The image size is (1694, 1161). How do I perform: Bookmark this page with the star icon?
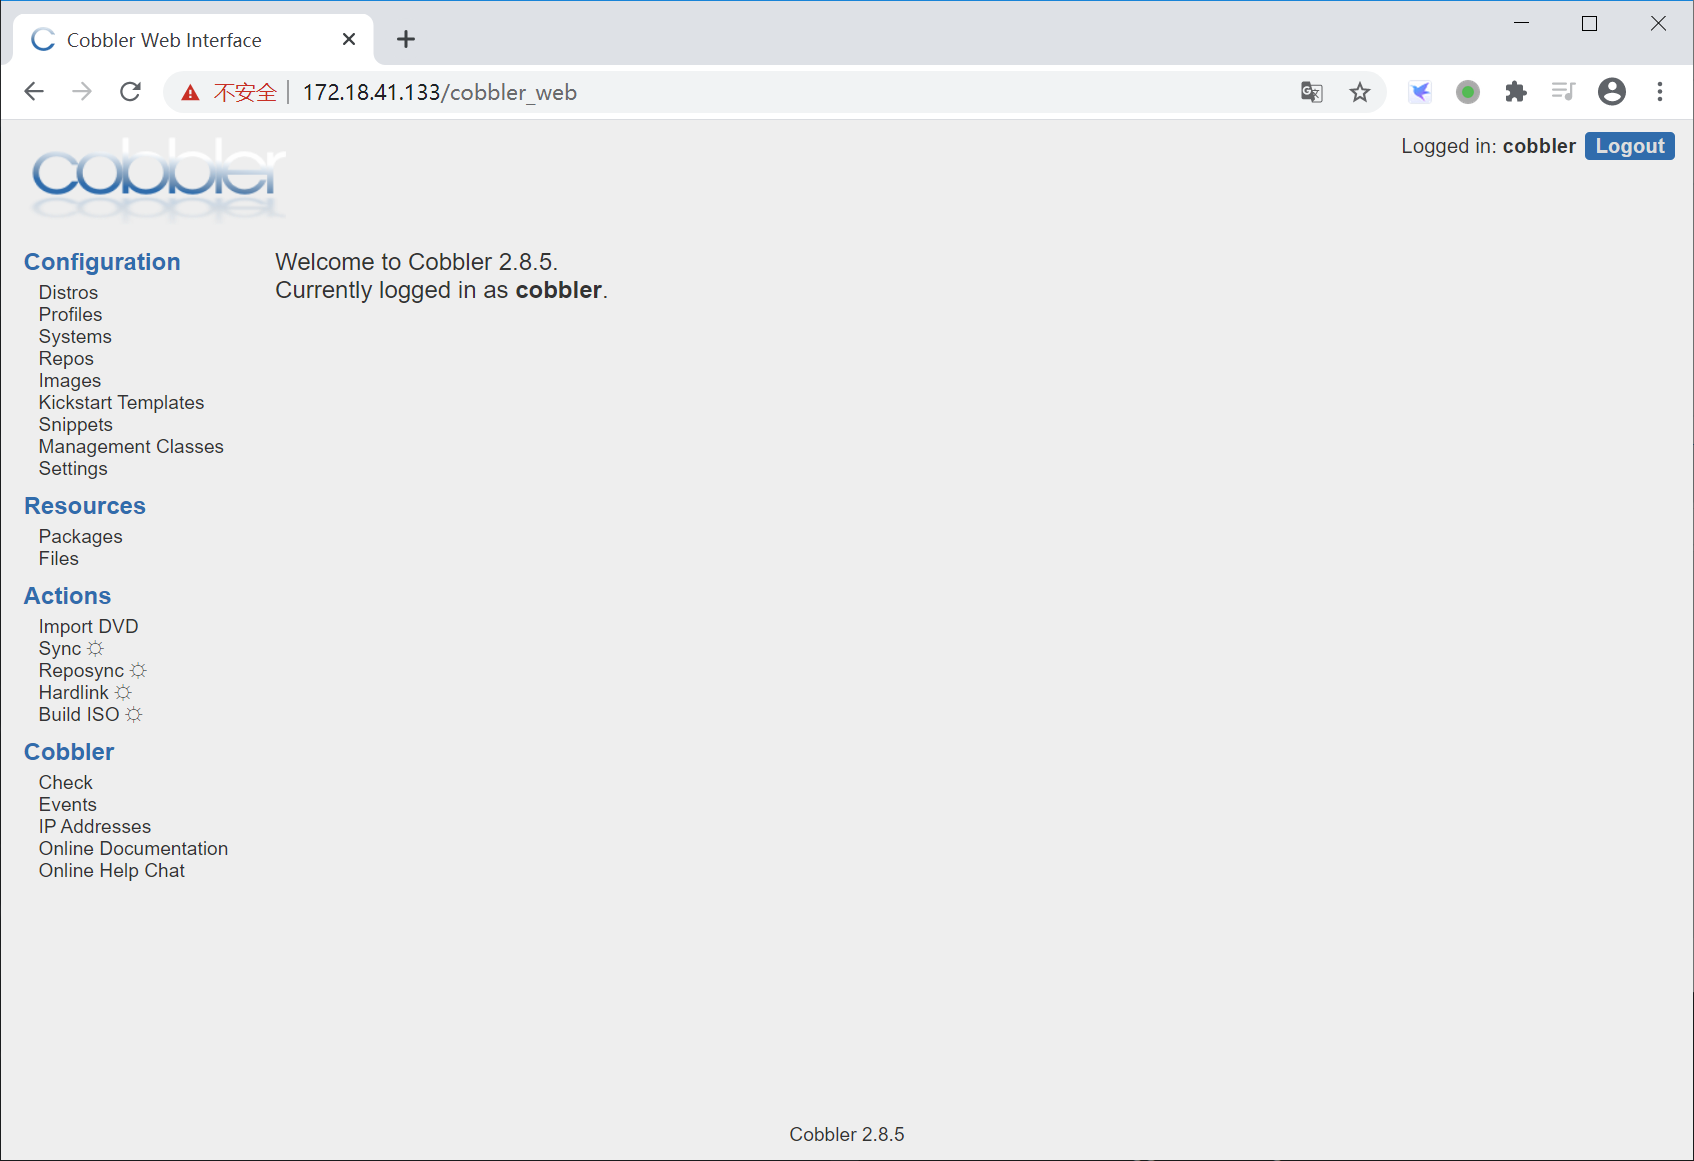1360,92
